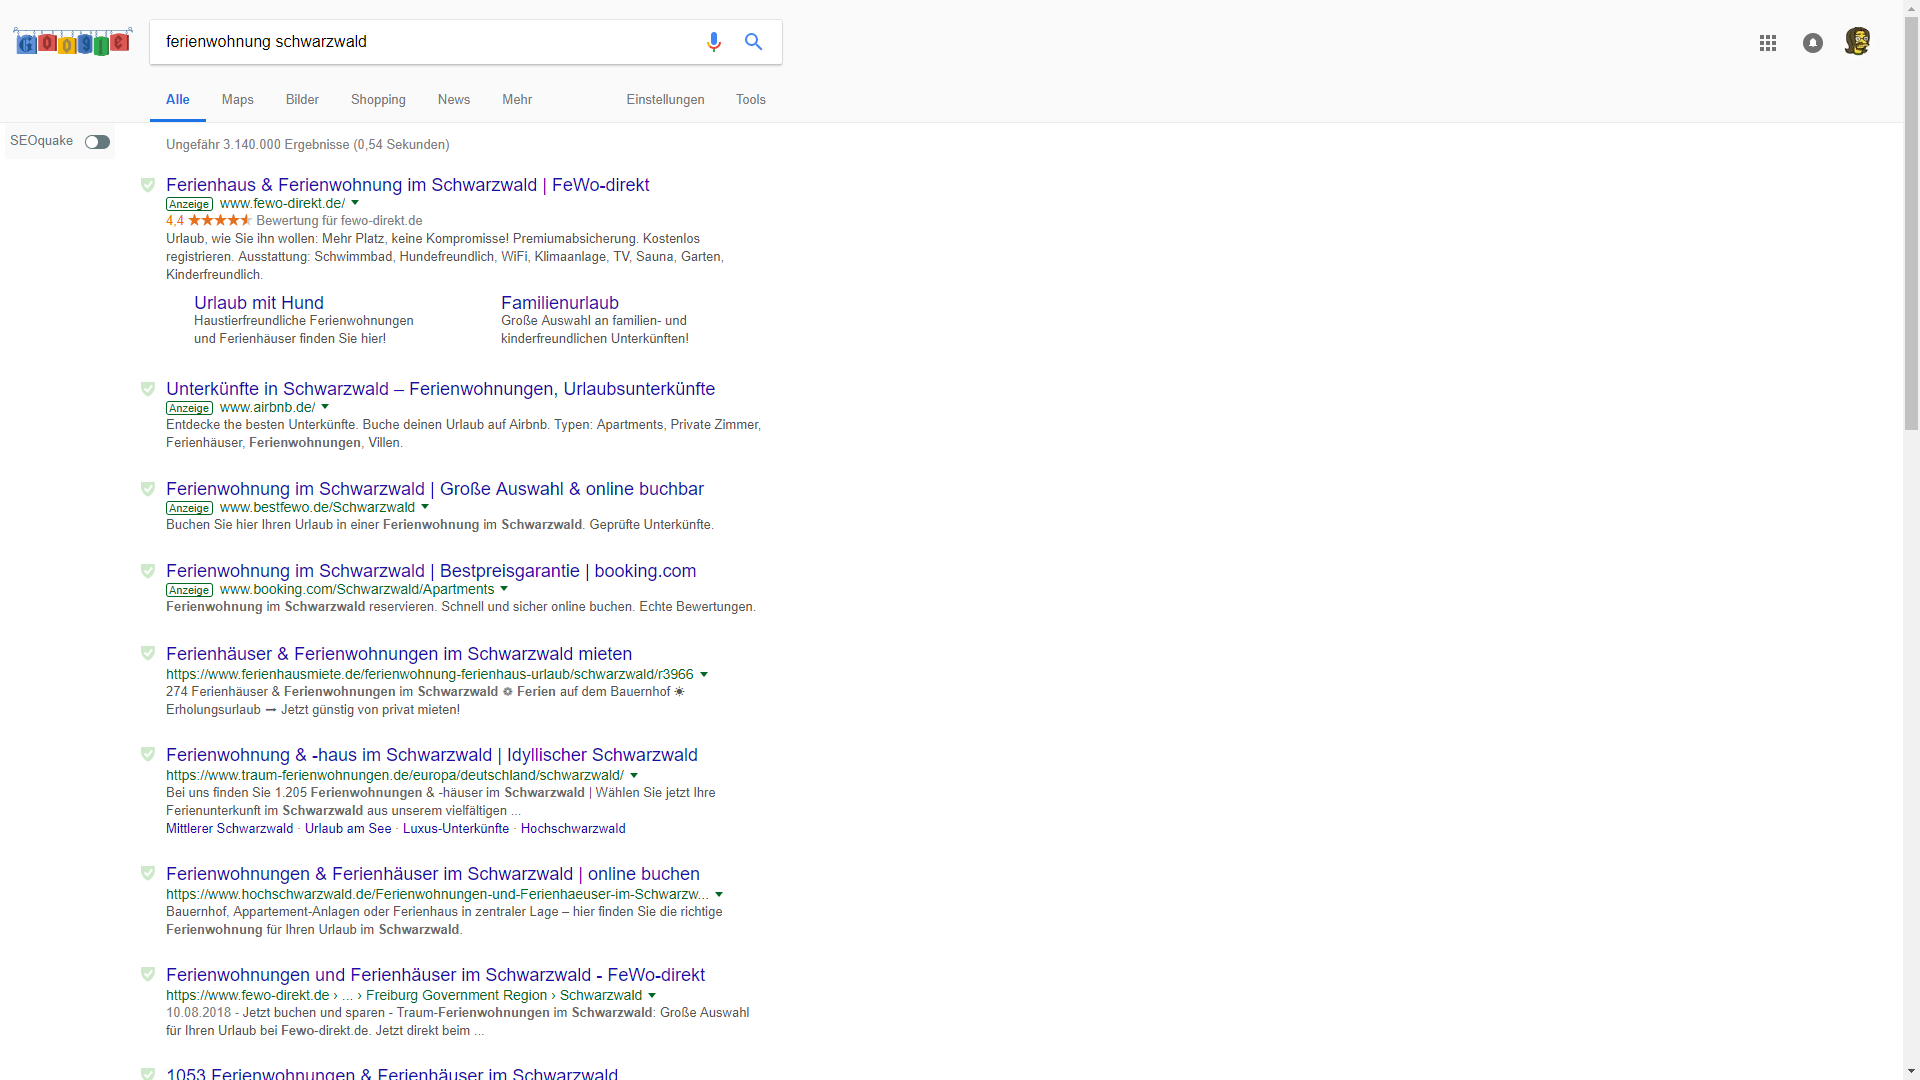
Task: Open 'Hochschwarzwald' sublink
Action: pyautogui.click(x=573, y=829)
